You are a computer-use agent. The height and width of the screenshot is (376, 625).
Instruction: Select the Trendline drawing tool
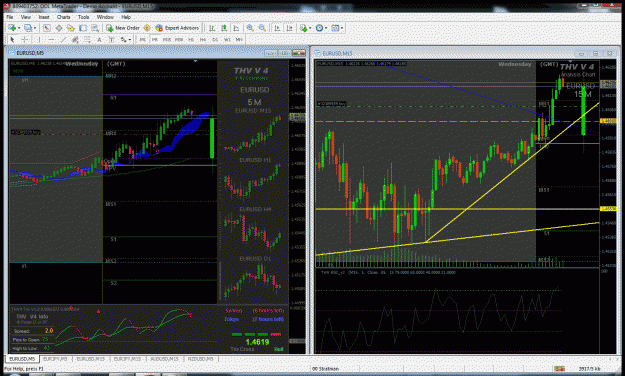63,39
